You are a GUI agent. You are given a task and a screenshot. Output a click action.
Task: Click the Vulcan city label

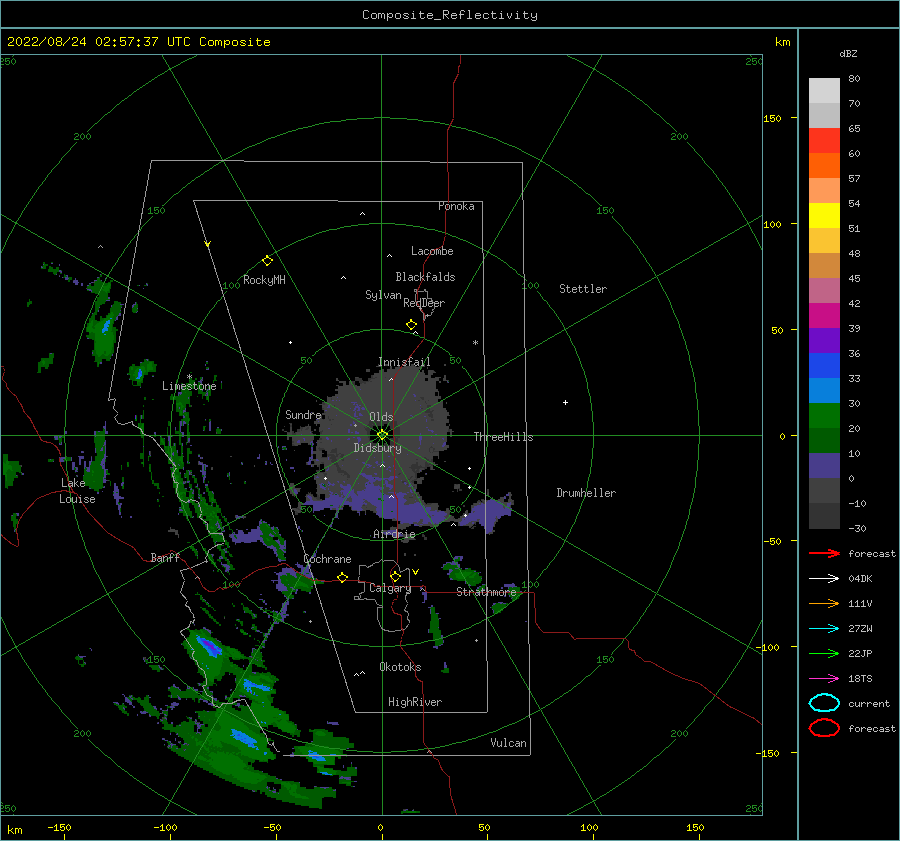(x=509, y=743)
